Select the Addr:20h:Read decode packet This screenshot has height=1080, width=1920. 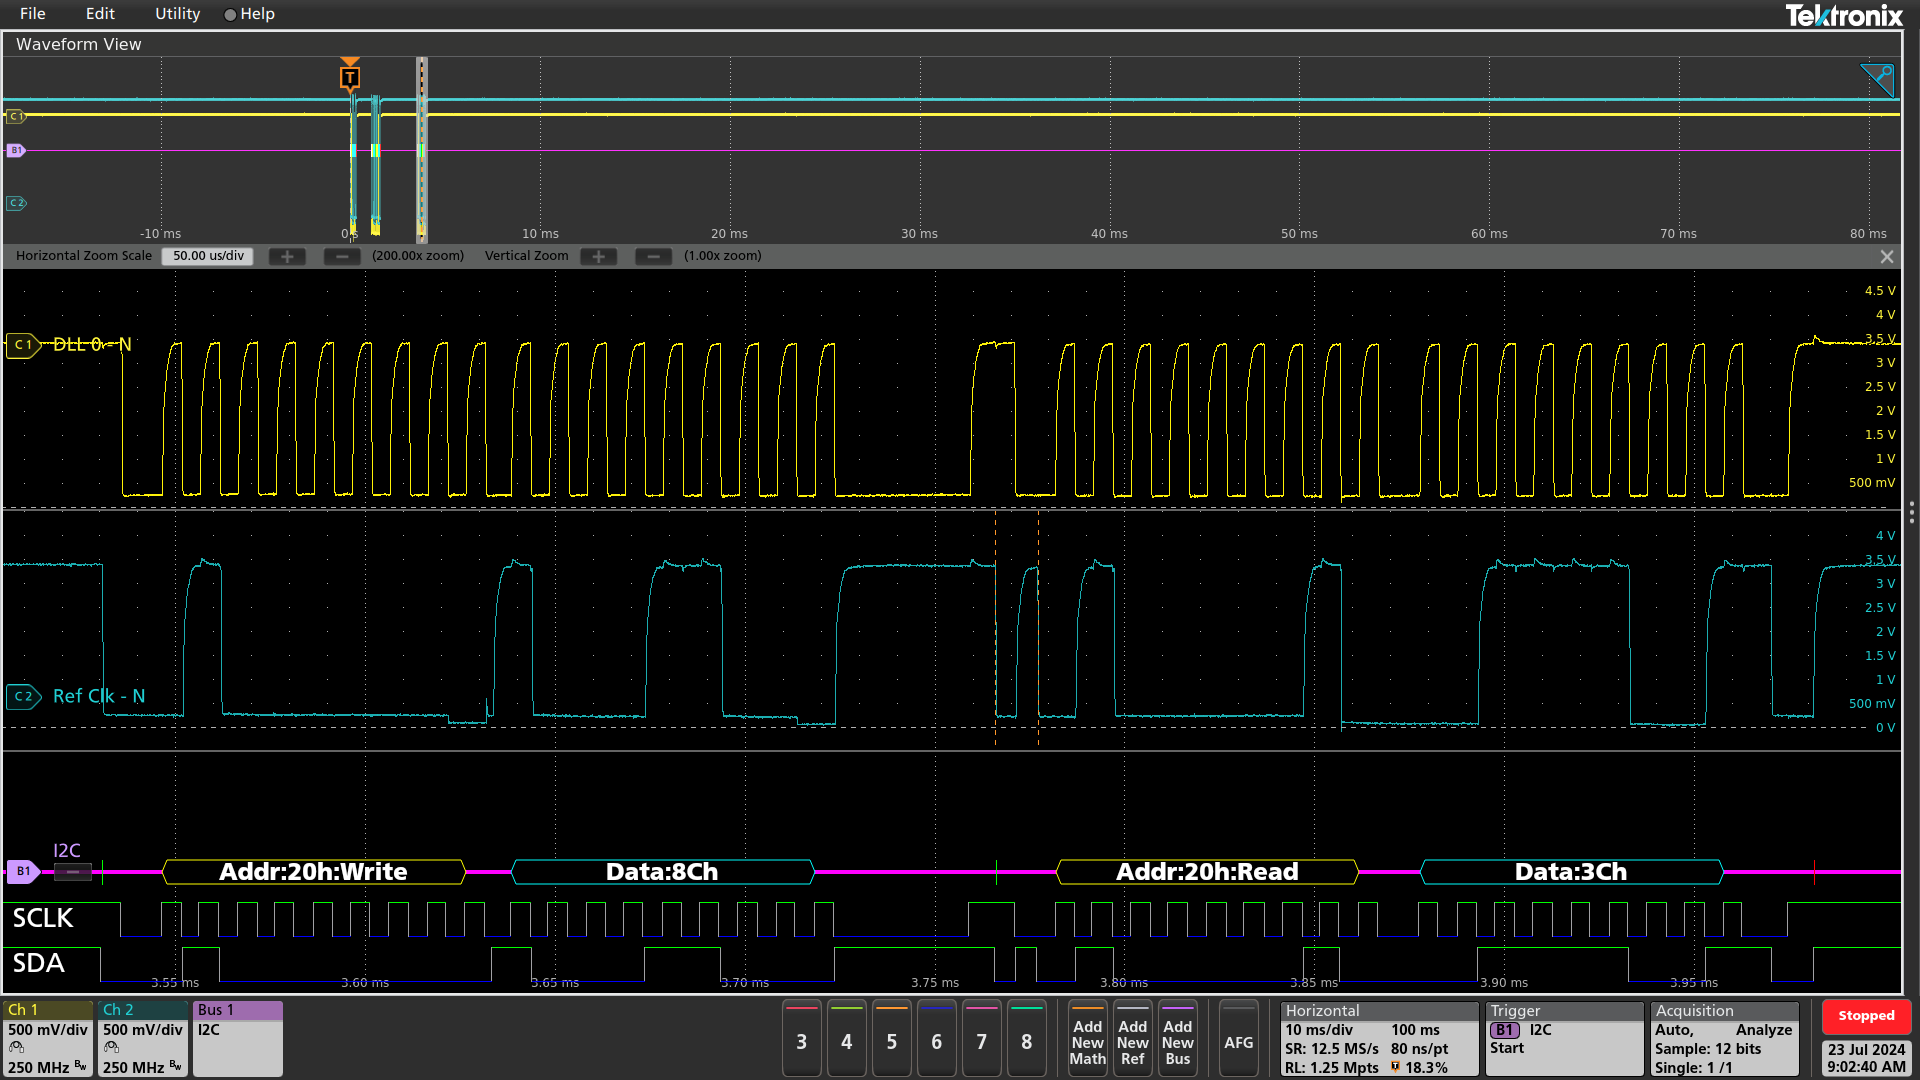point(1207,872)
